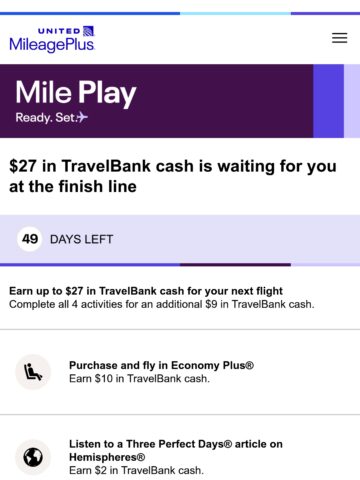Tap the Hemispheres globe icon

(x=33, y=457)
